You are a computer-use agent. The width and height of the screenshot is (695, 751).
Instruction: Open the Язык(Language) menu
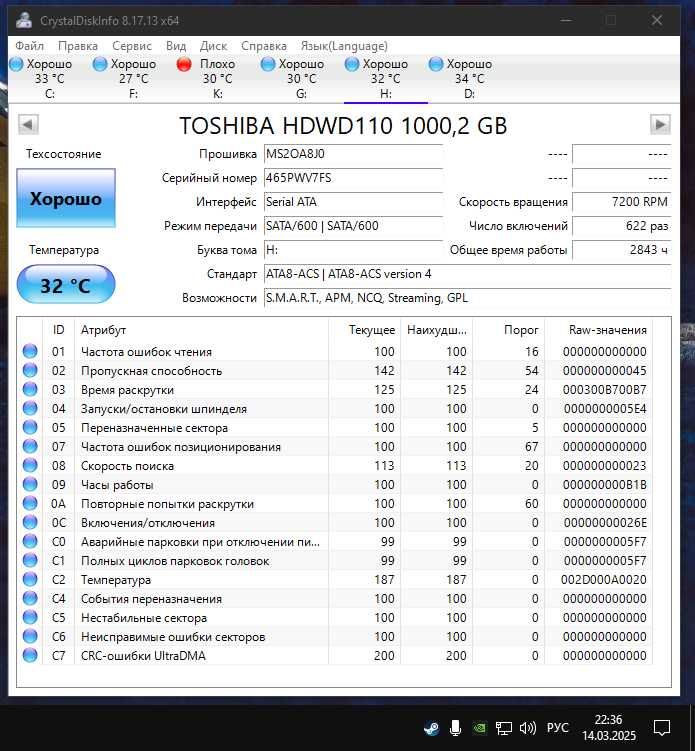[x=344, y=46]
